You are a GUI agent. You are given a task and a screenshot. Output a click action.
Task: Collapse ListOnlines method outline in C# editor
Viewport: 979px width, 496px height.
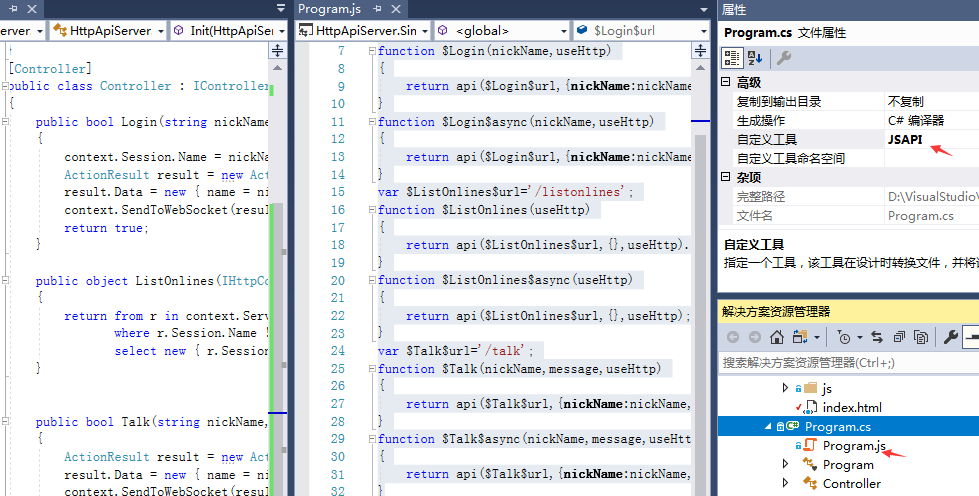(6, 280)
